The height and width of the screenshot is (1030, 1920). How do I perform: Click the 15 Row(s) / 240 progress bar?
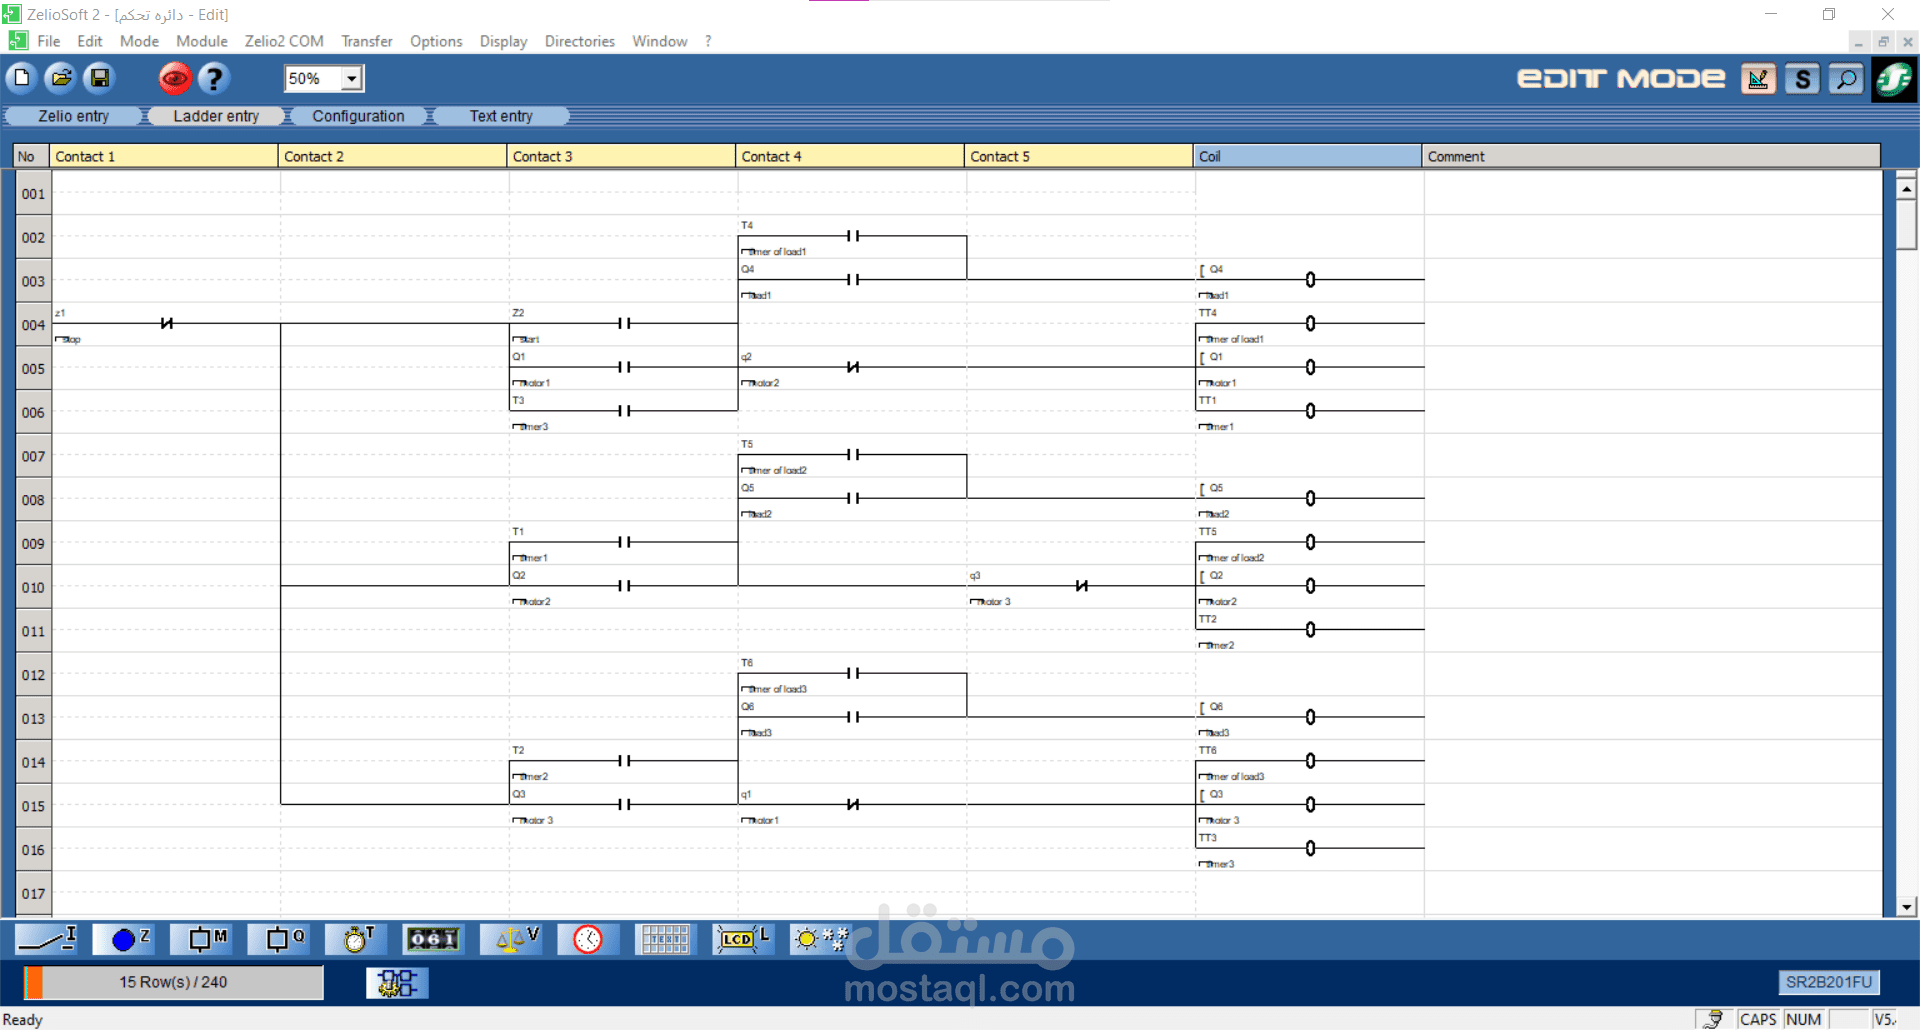tap(173, 982)
